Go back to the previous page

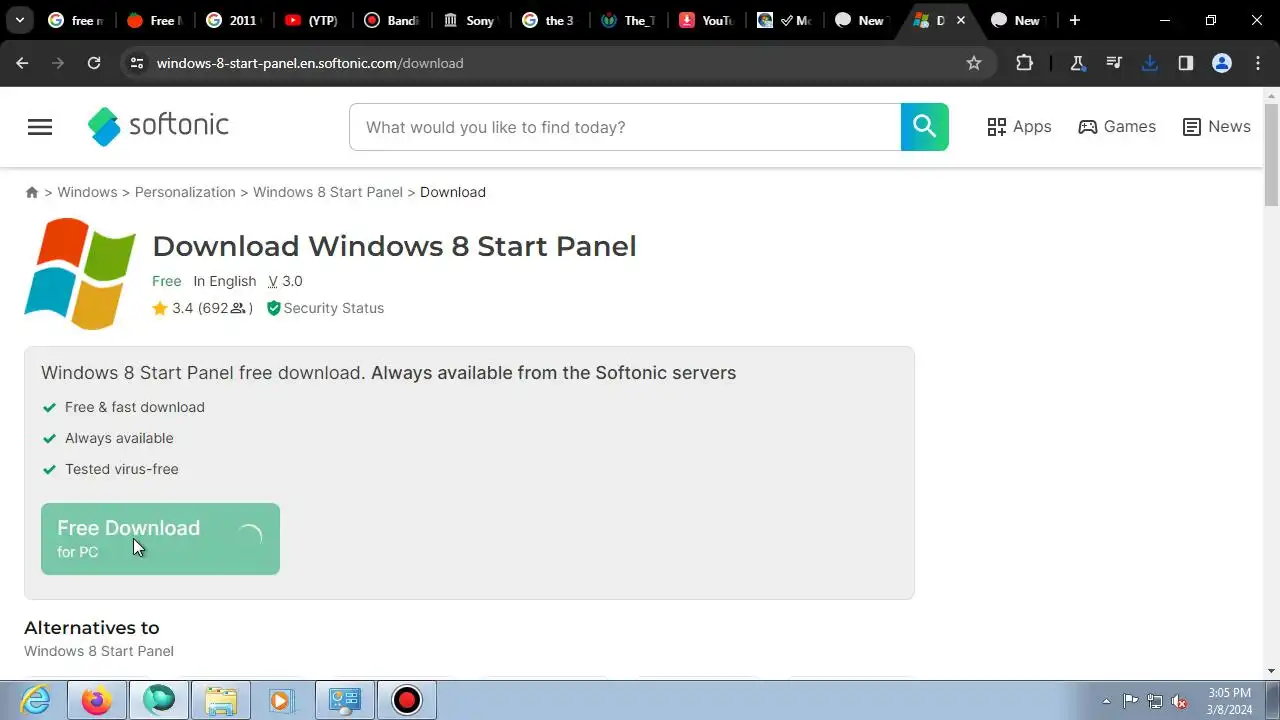click(22, 63)
